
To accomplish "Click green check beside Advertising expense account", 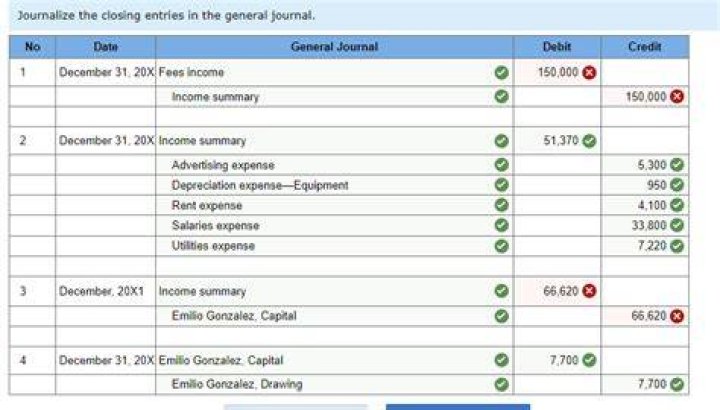I will [x=501, y=164].
